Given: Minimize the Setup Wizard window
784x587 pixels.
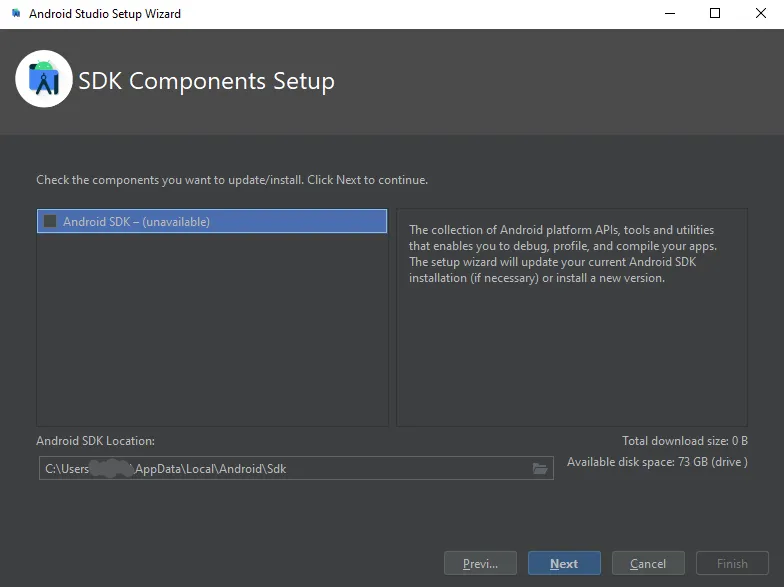Looking at the screenshot, I should pyautogui.click(x=668, y=14).
